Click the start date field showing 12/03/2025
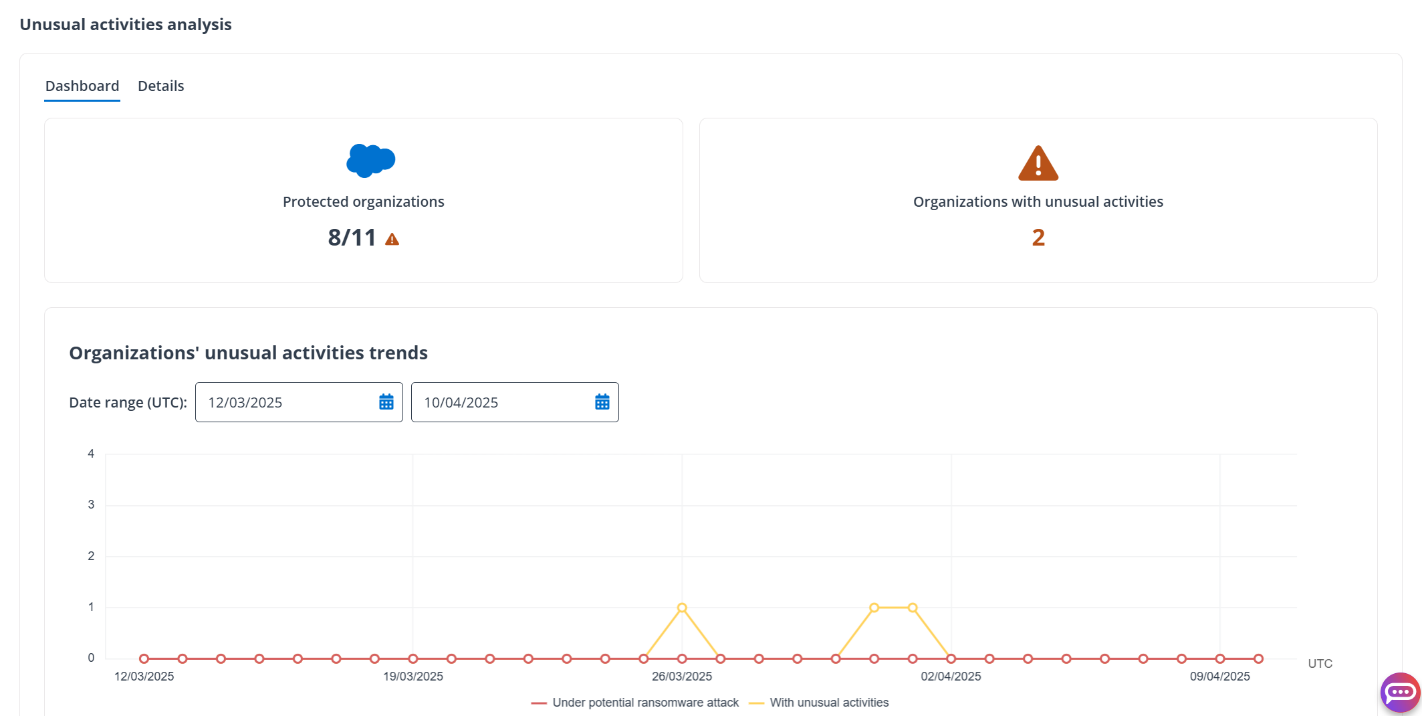The image size is (1422, 716). (x=285, y=402)
